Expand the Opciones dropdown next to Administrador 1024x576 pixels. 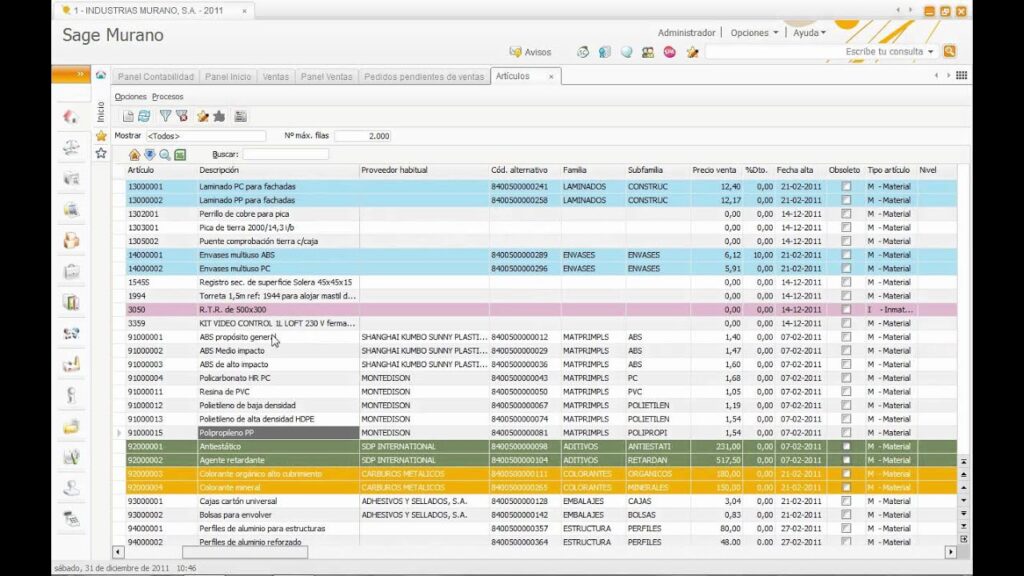tap(752, 32)
